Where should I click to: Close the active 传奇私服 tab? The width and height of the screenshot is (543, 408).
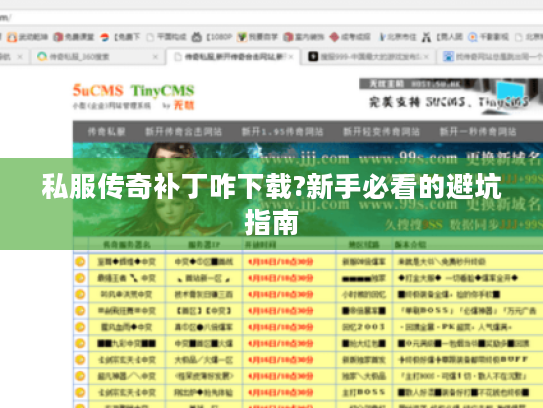click(291, 56)
